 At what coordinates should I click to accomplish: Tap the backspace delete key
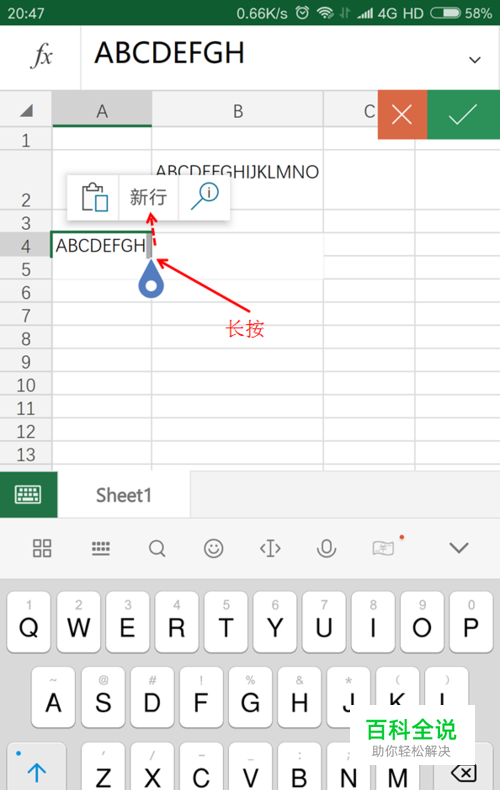(464, 772)
